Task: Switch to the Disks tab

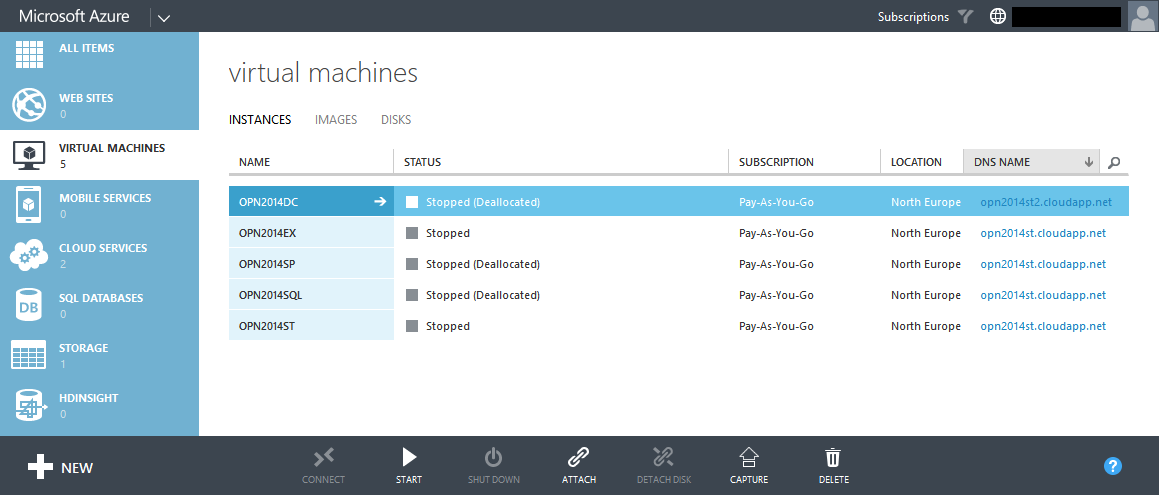Action: [x=396, y=120]
